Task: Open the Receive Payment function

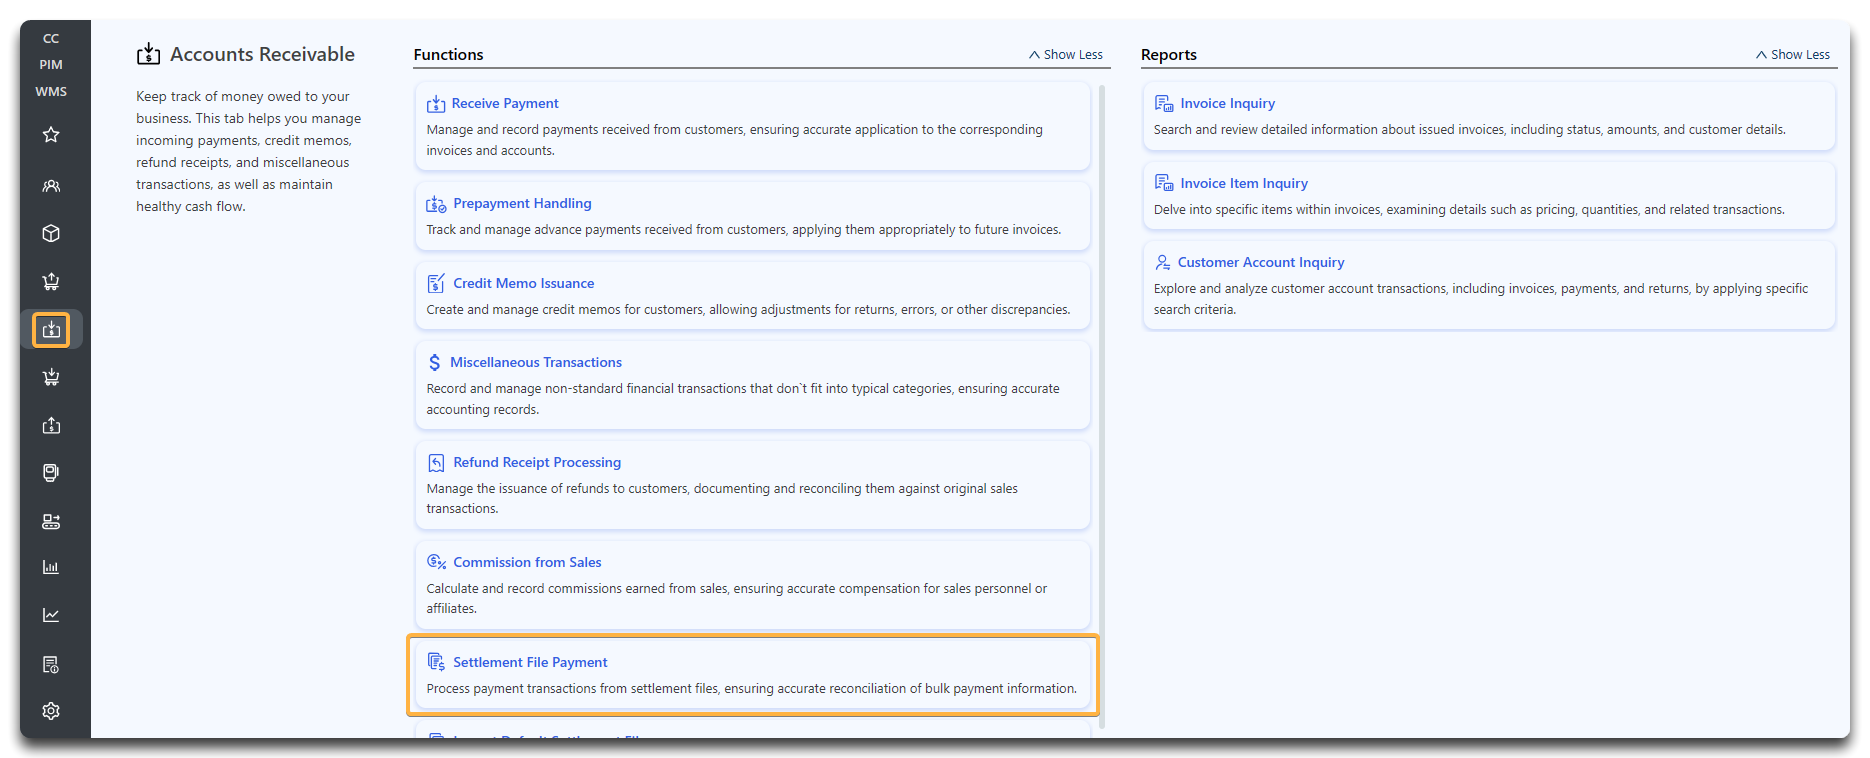Action: 505,104
